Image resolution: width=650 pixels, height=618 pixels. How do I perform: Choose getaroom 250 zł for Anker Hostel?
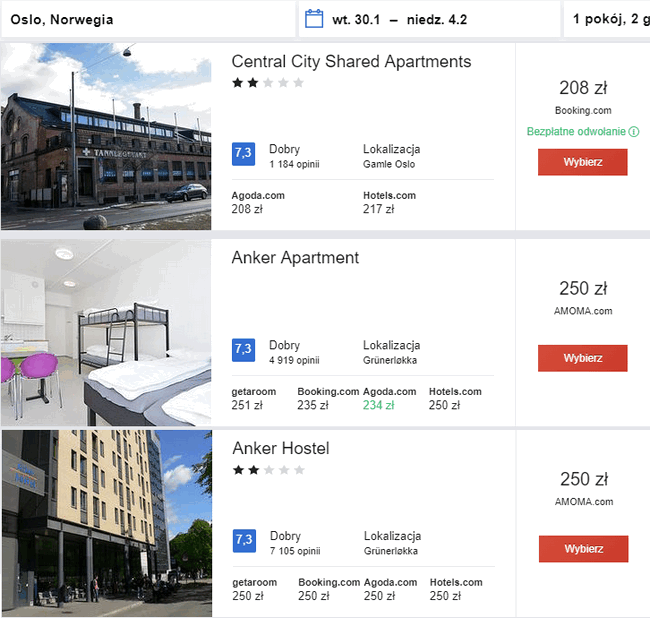click(255, 589)
